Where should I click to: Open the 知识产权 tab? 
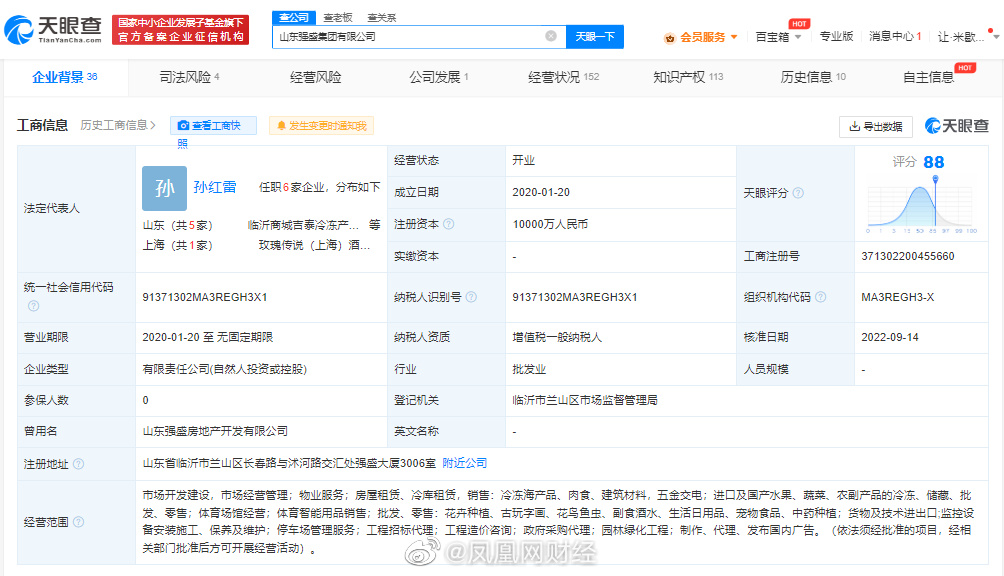(688, 77)
